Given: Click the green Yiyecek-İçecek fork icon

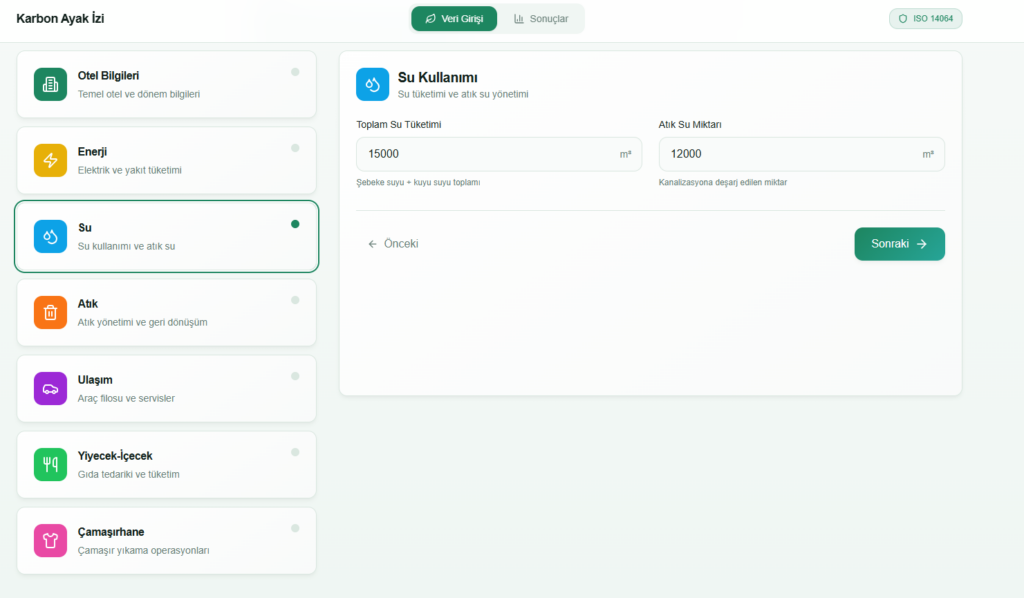Looking at the screenshot, I should [x=50, y=464].
